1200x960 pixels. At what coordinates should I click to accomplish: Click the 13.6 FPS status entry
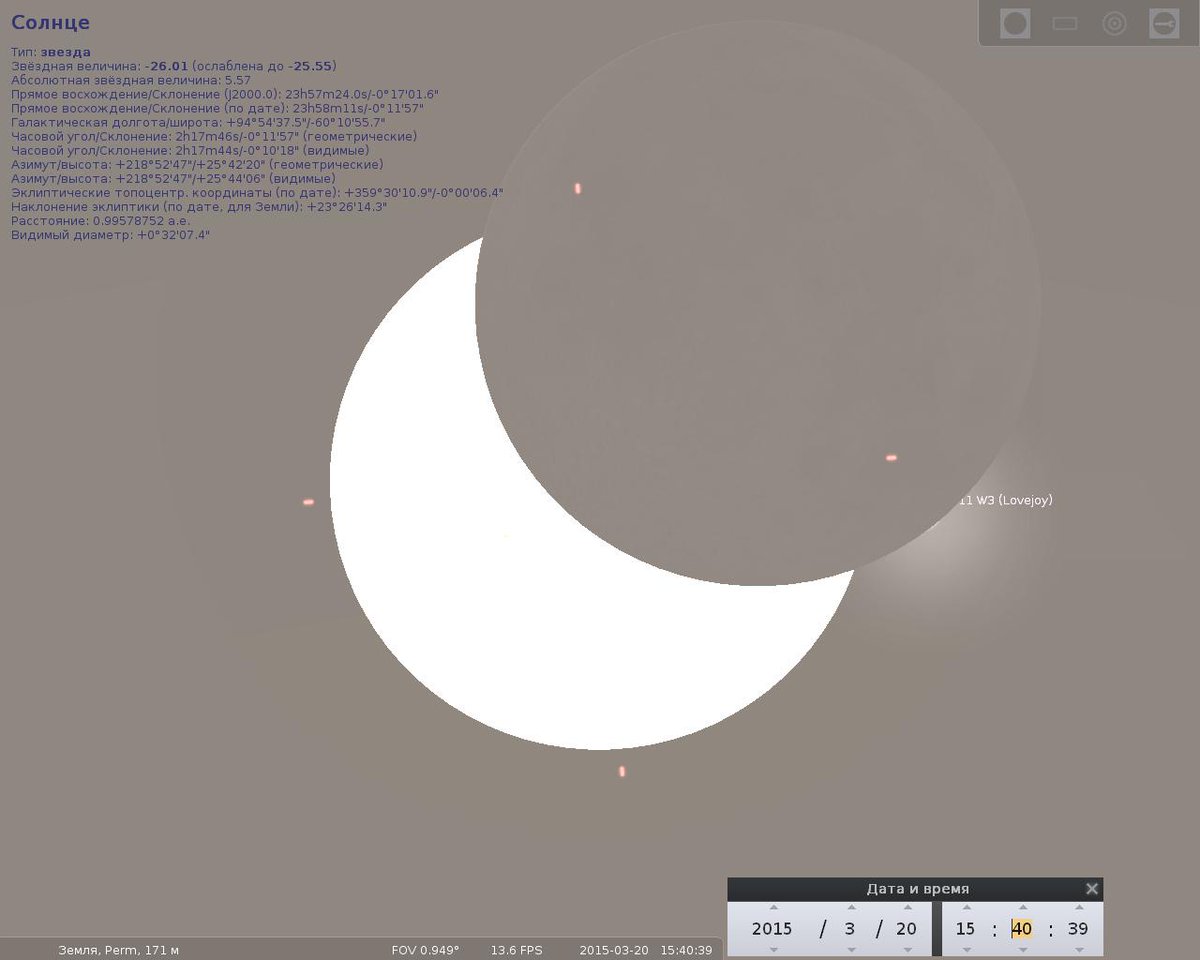[x=516, y=950]
